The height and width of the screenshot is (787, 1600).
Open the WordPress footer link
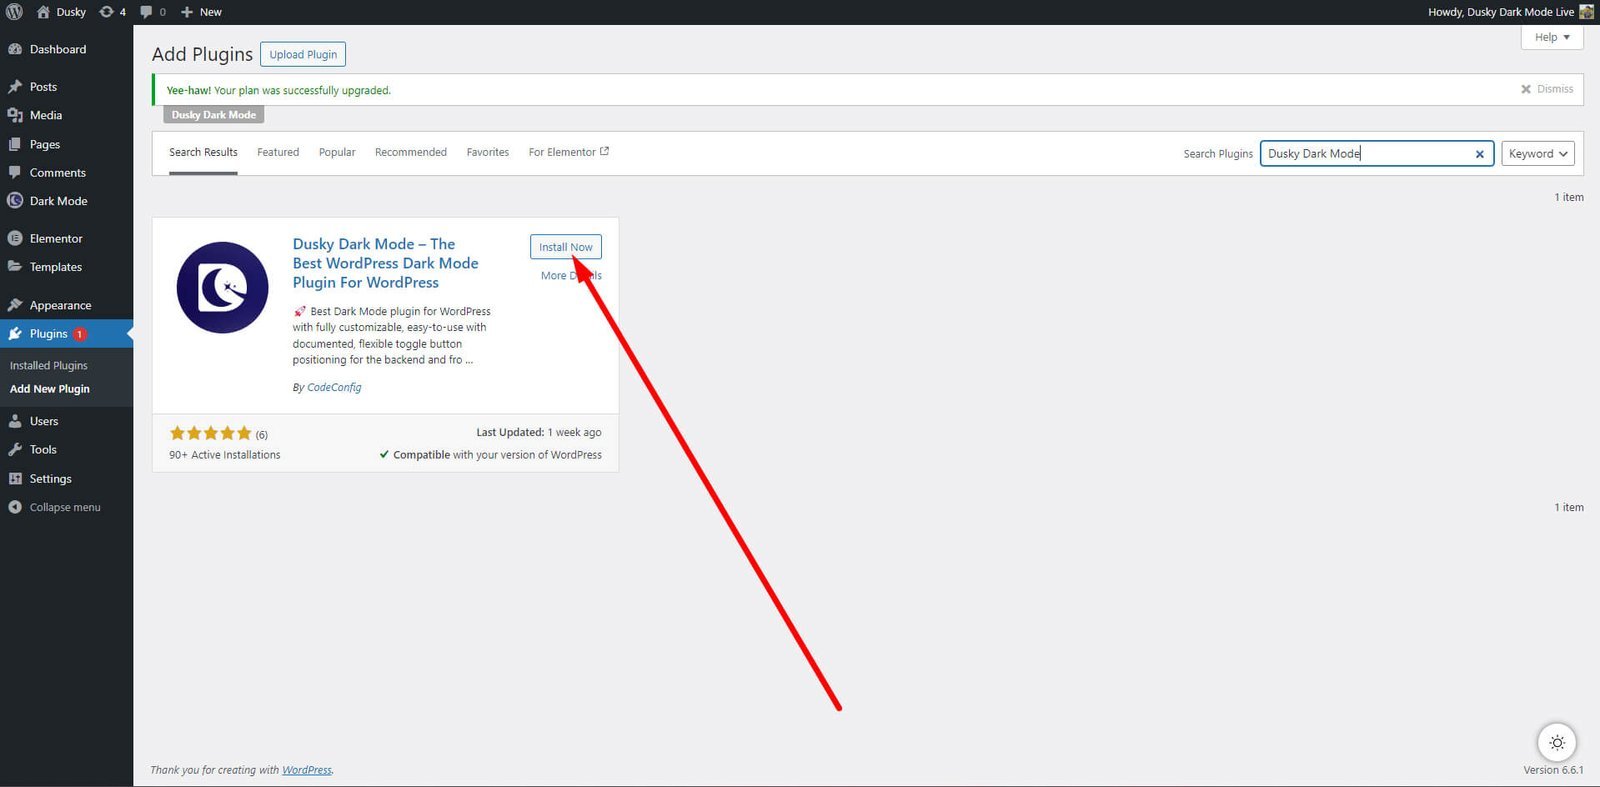click(x=307, y=770)
